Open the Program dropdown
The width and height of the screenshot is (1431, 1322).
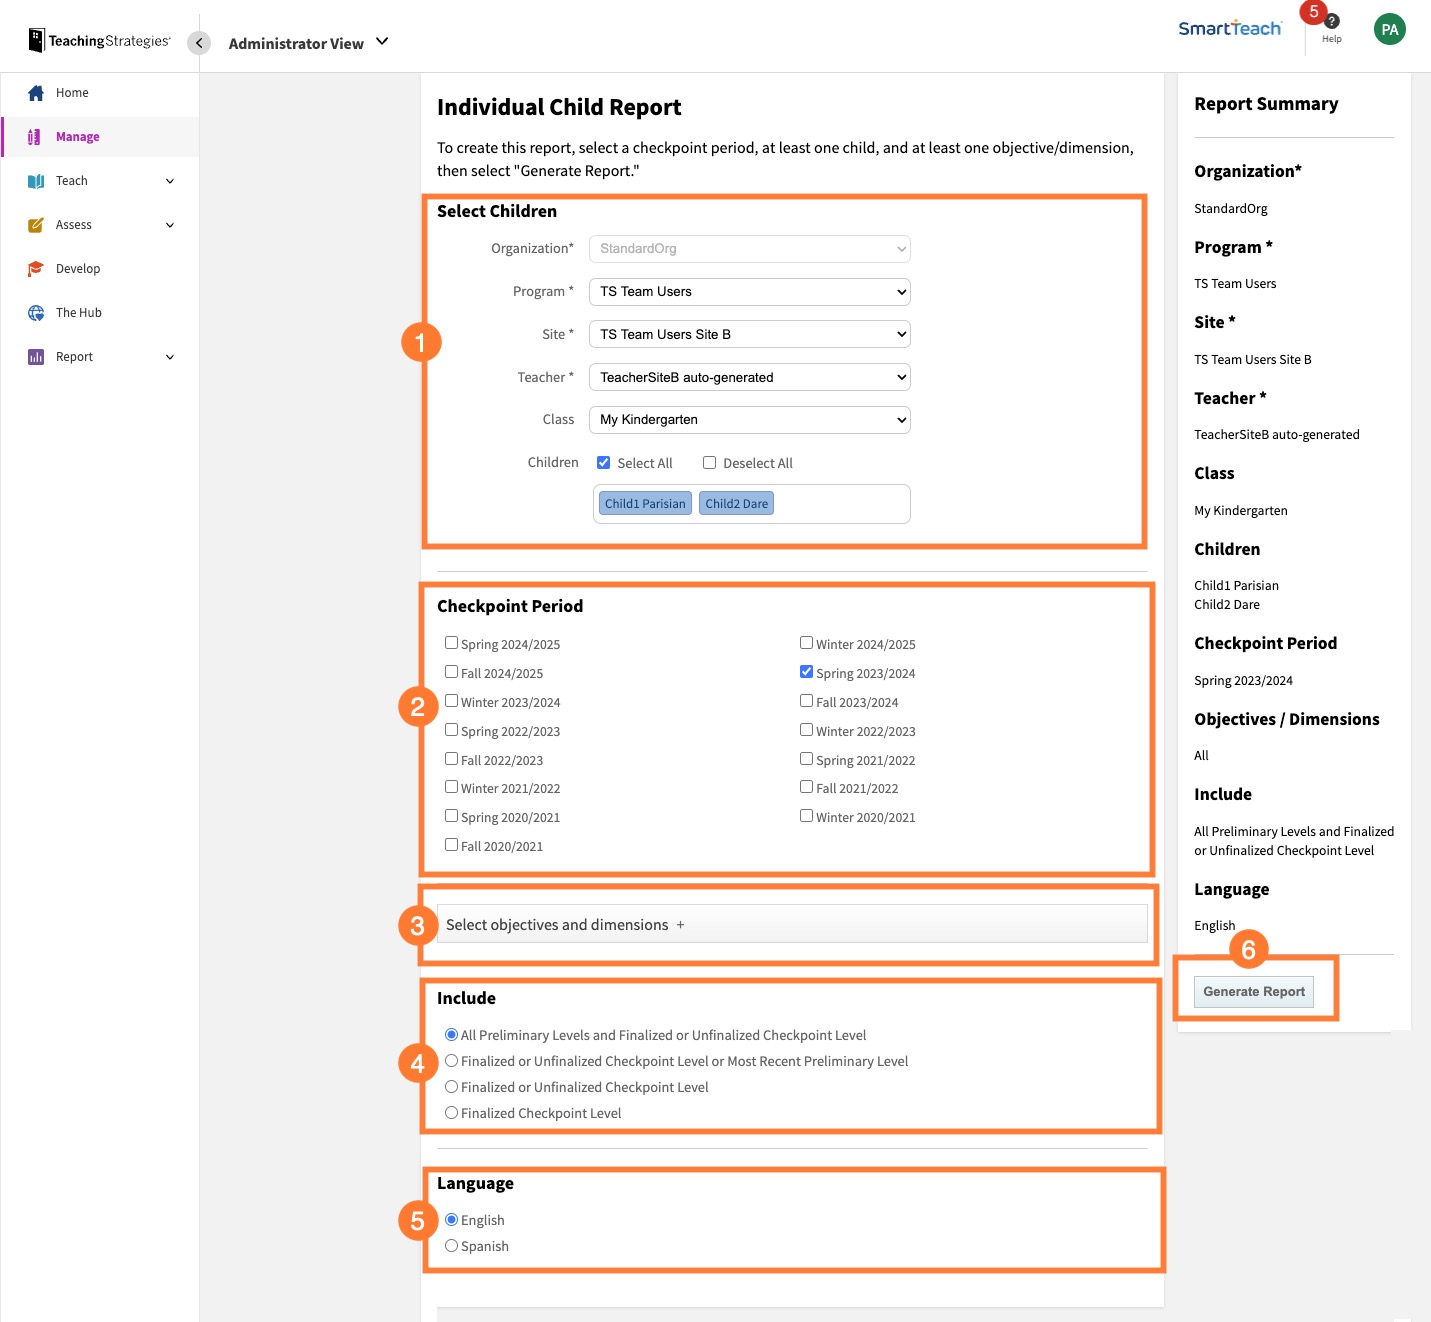click(x=749, y=292)
